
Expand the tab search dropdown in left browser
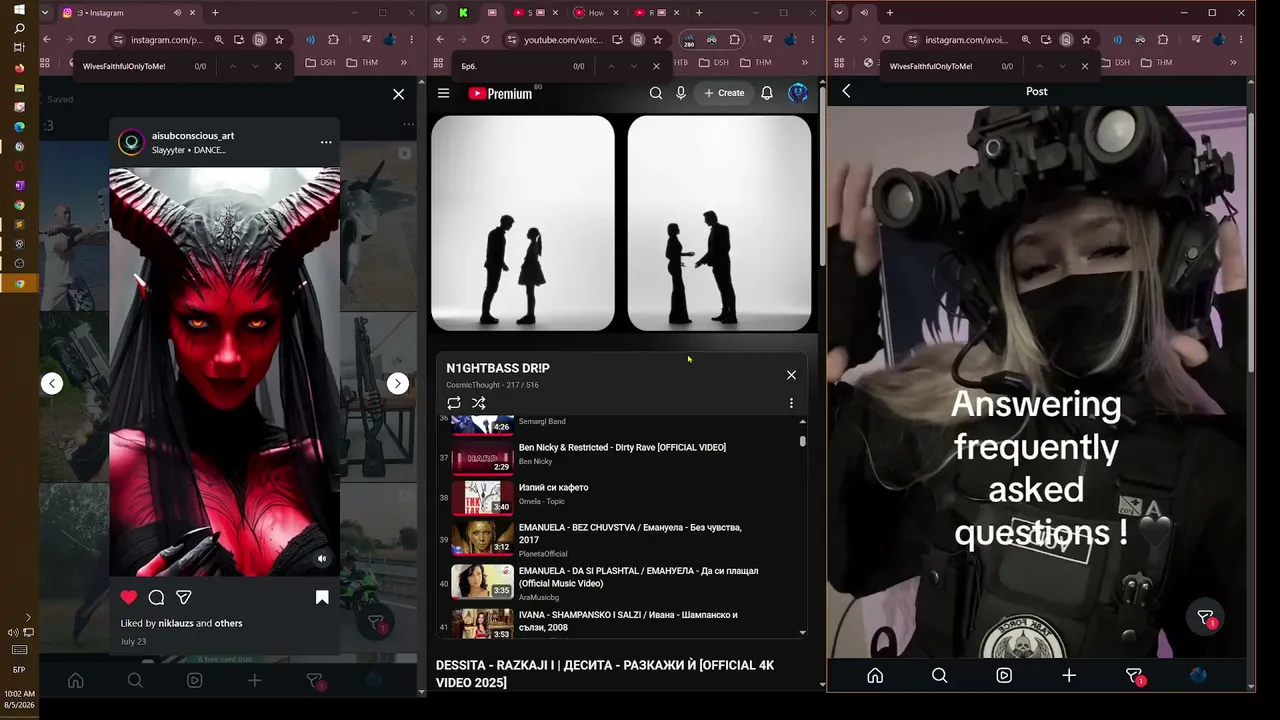pyautogui.click(x=46, y=13)
